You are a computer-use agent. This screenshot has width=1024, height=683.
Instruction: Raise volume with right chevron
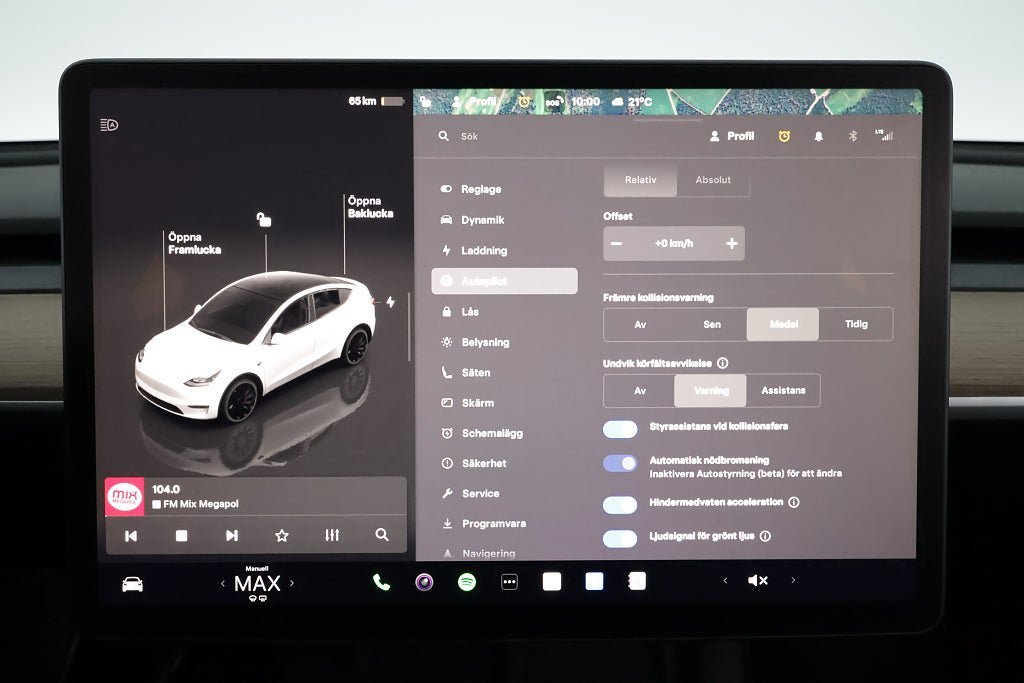(793, 580)
